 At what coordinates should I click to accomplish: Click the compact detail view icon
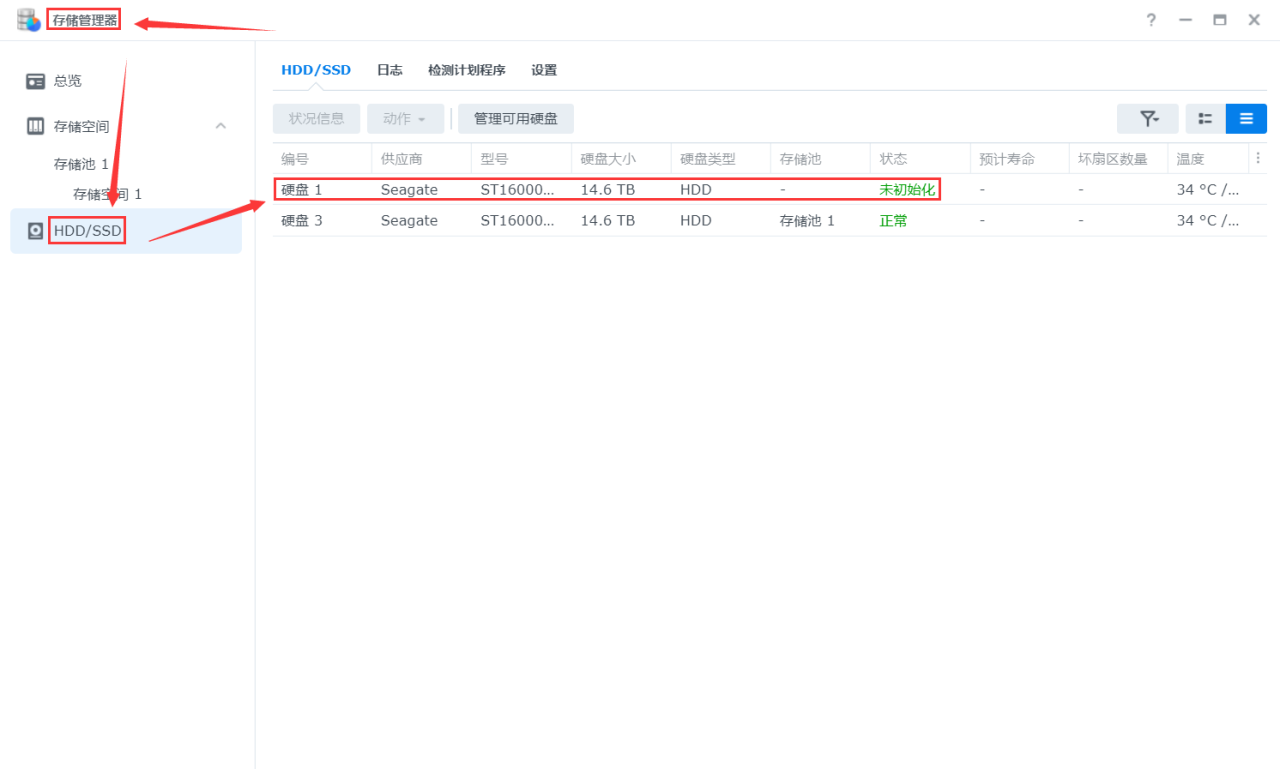1204,118
